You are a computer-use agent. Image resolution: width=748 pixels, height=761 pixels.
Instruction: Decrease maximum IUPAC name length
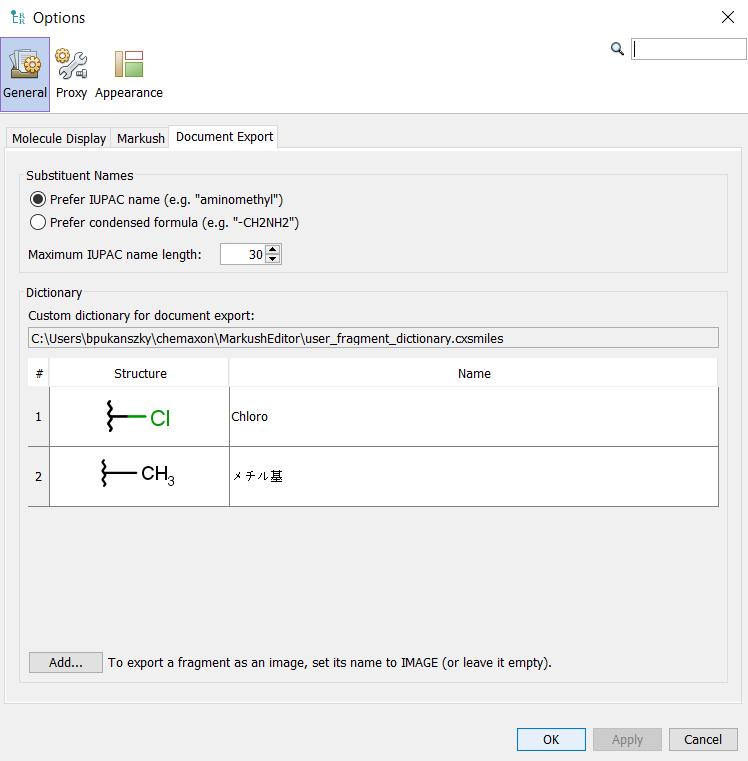[x=273, y=259]
